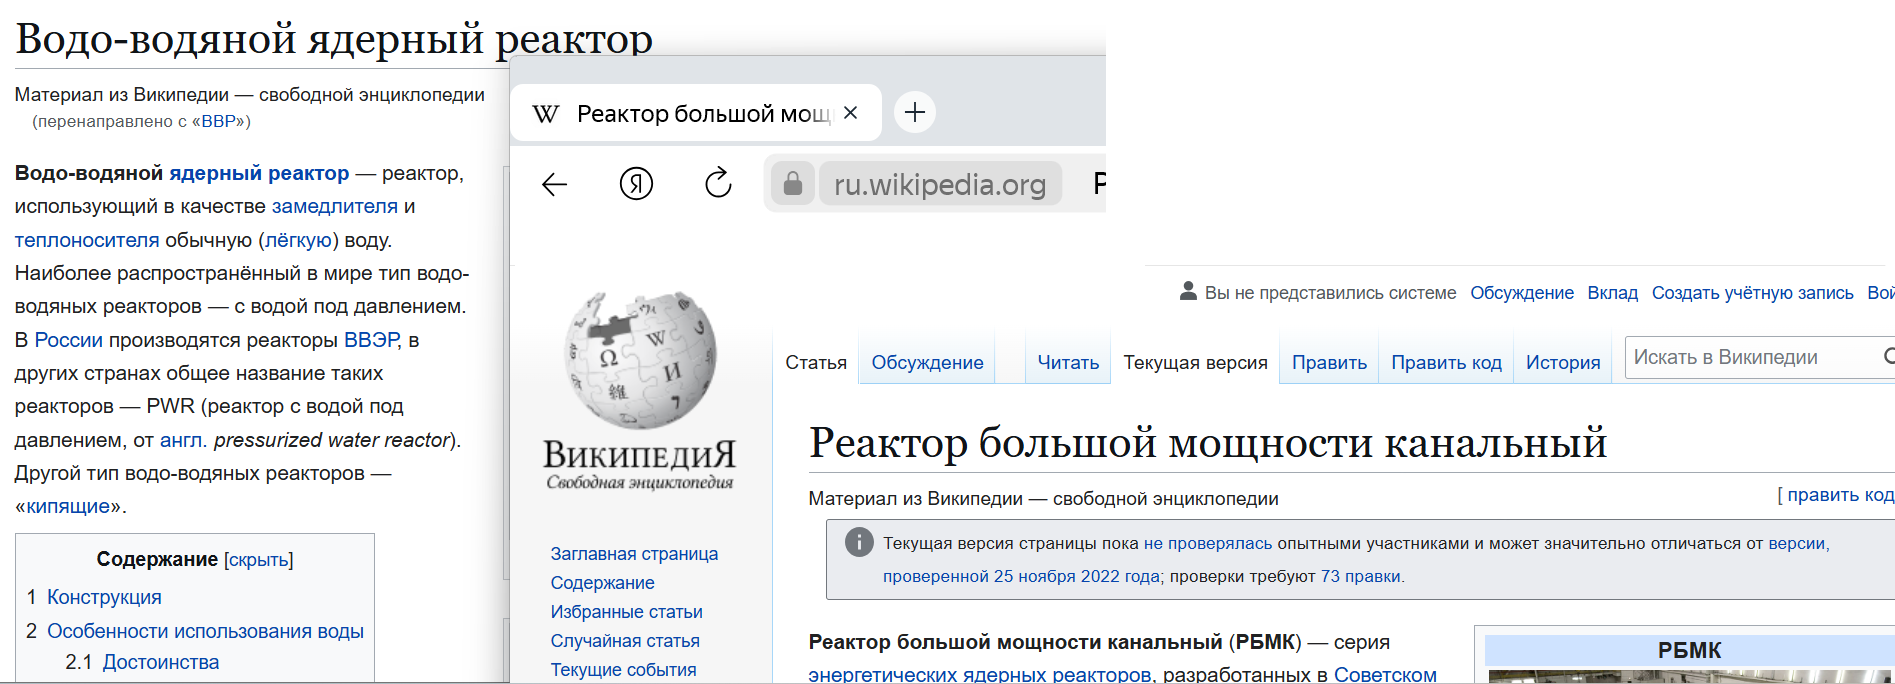Click the user silhouette icon
This screenshot has width=1895, height=684.
click(1188, 291)
